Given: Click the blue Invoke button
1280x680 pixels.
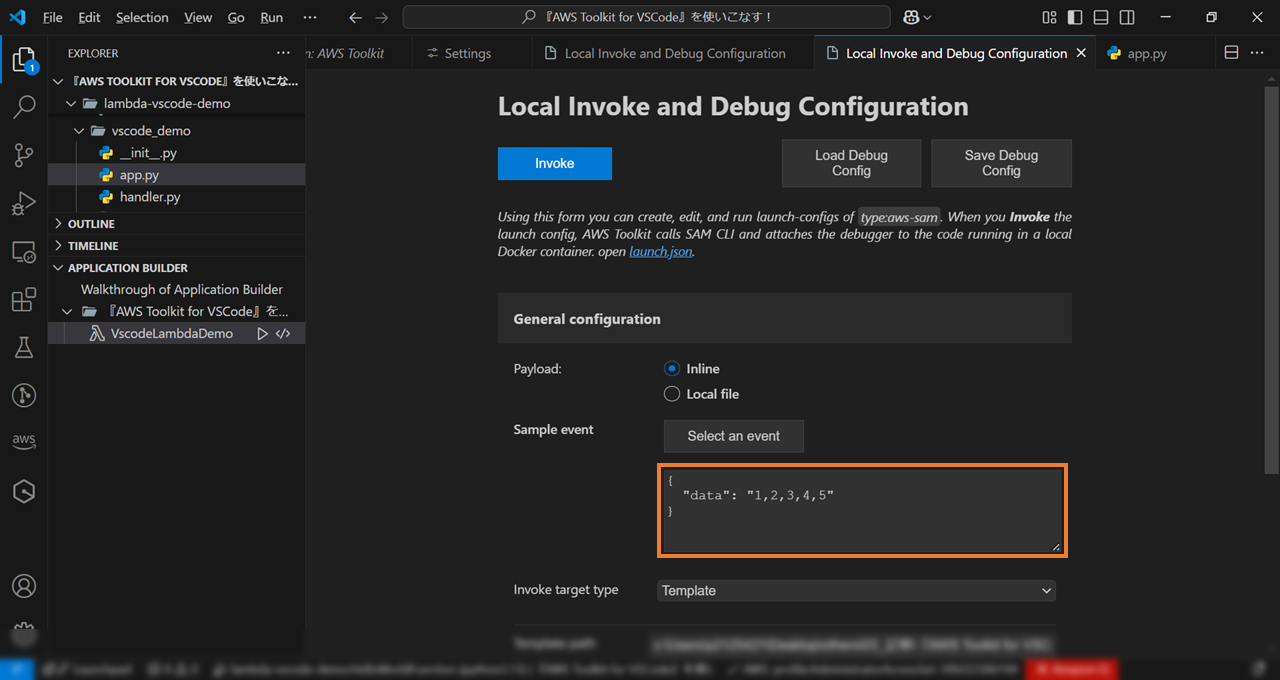Looking at the screenshot, I should pos(554,163).
